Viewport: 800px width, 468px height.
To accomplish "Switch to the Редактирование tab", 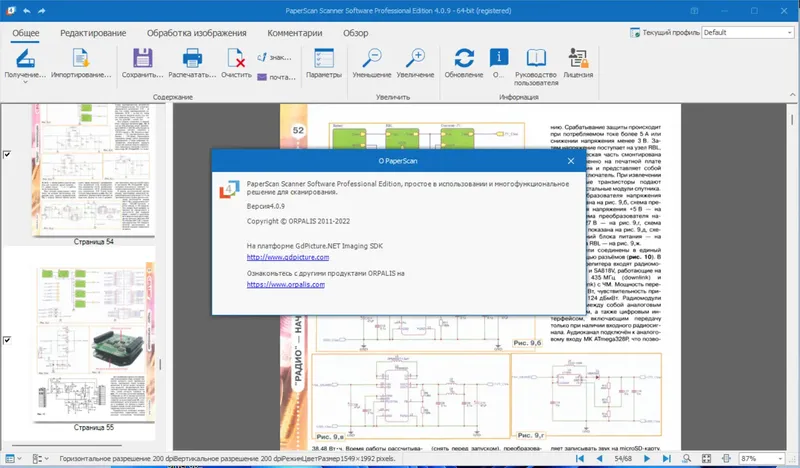I will click(93, 33).
